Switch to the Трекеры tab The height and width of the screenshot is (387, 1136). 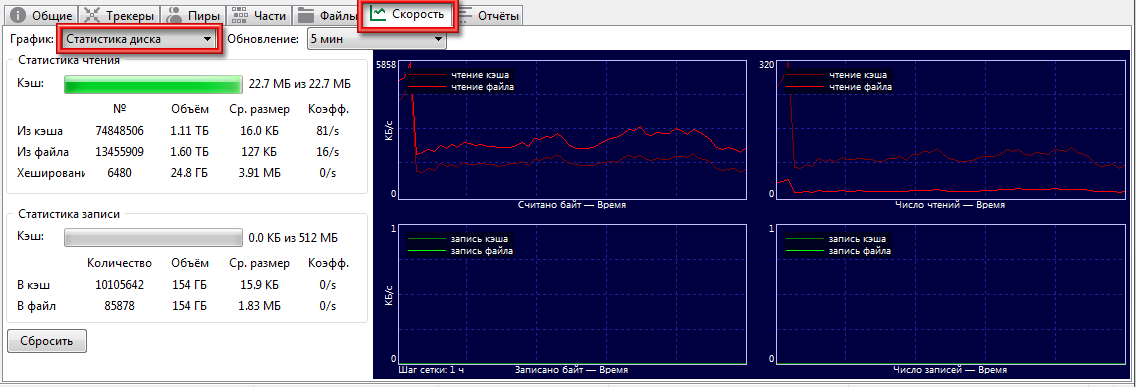click(x=120, y=14)
